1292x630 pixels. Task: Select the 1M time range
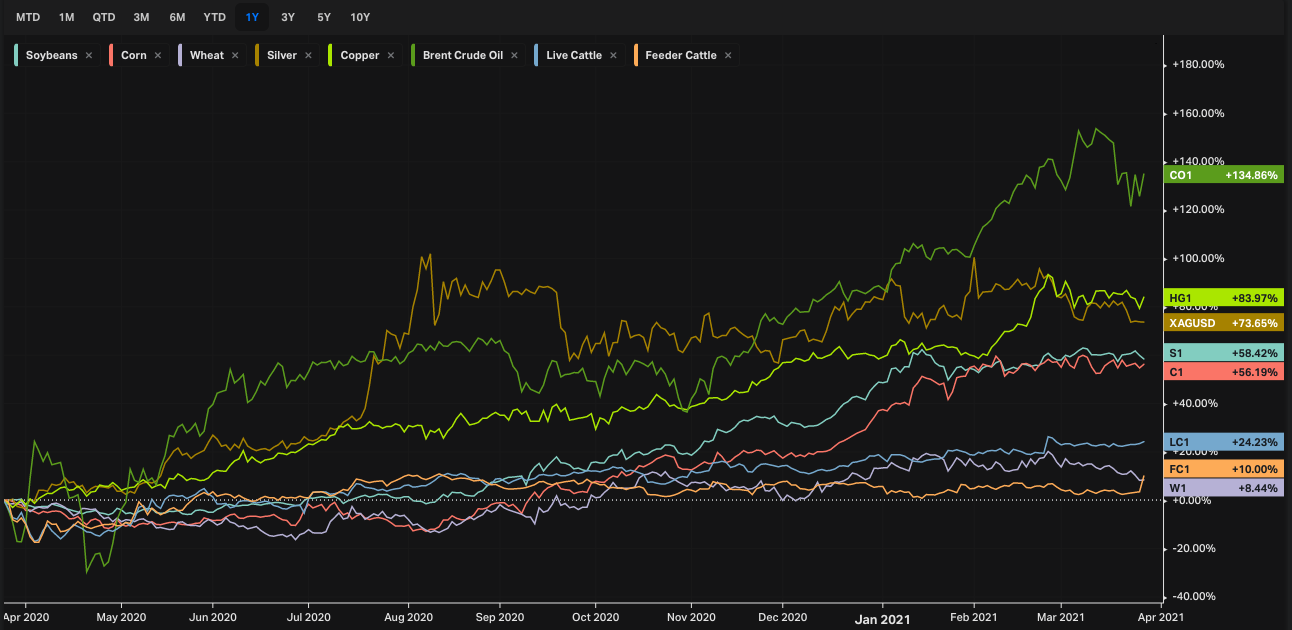tap(66, 17)
